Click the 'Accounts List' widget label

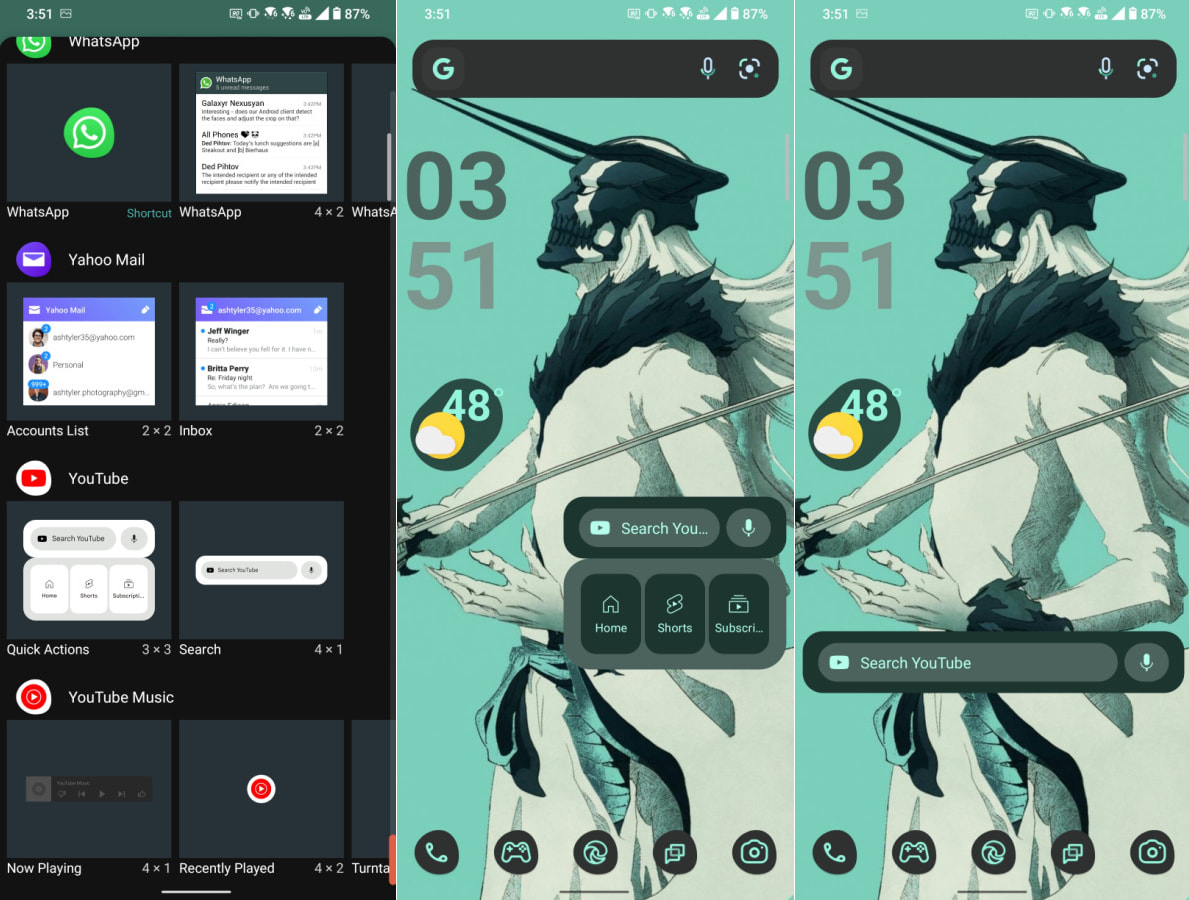(48, 431)
